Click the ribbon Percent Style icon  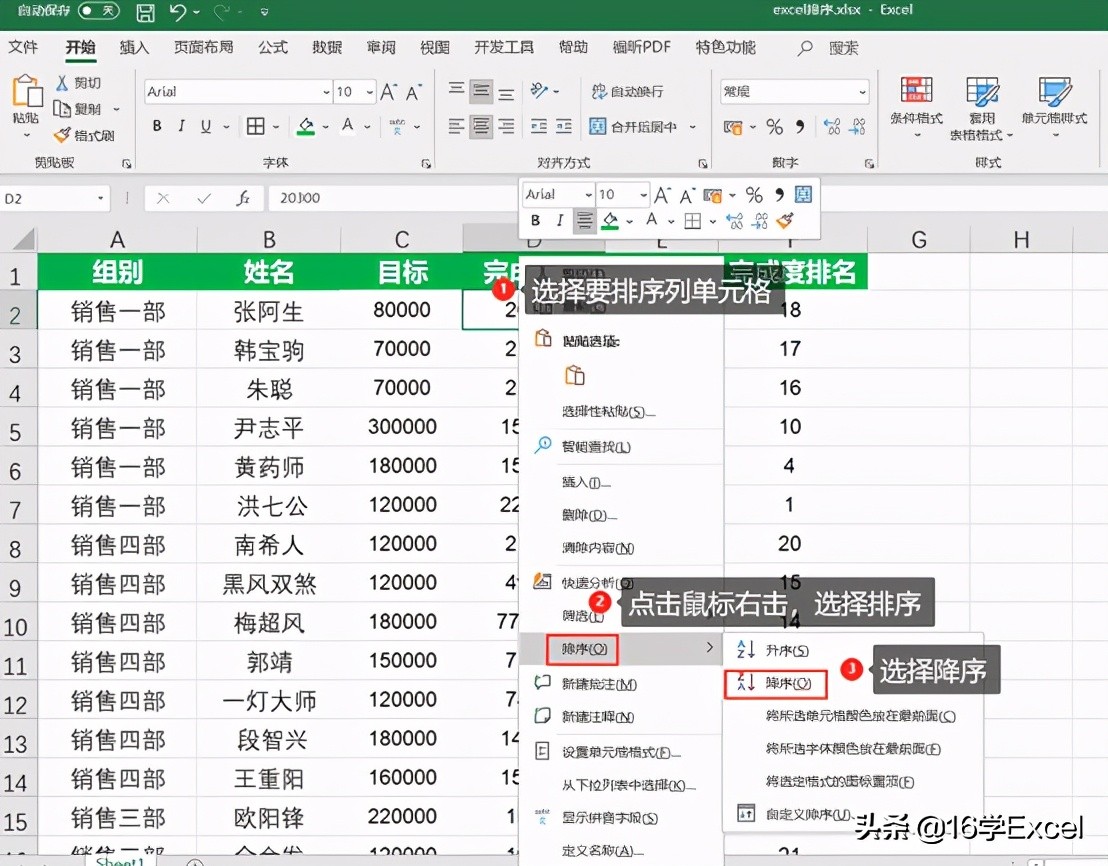774,127
